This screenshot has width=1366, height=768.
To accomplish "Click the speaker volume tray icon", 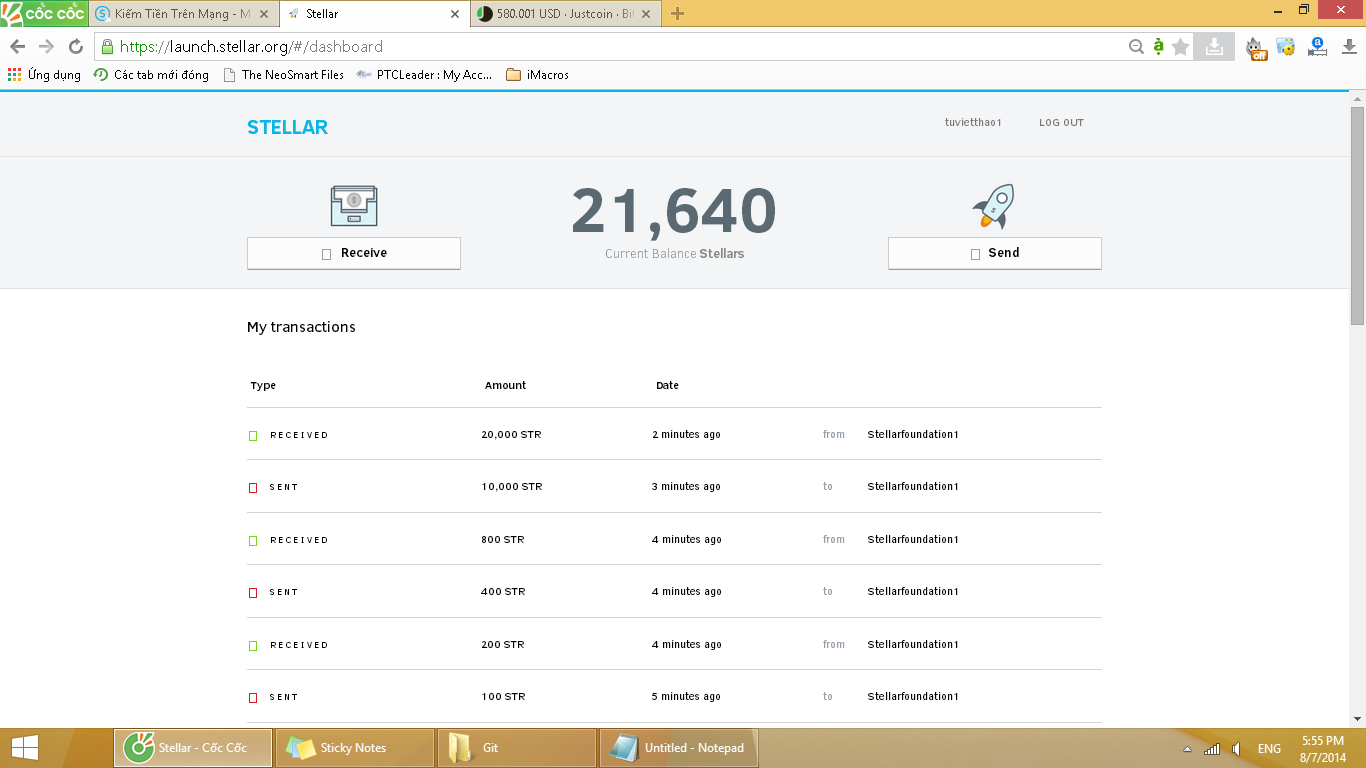I will pos(1238,748).
